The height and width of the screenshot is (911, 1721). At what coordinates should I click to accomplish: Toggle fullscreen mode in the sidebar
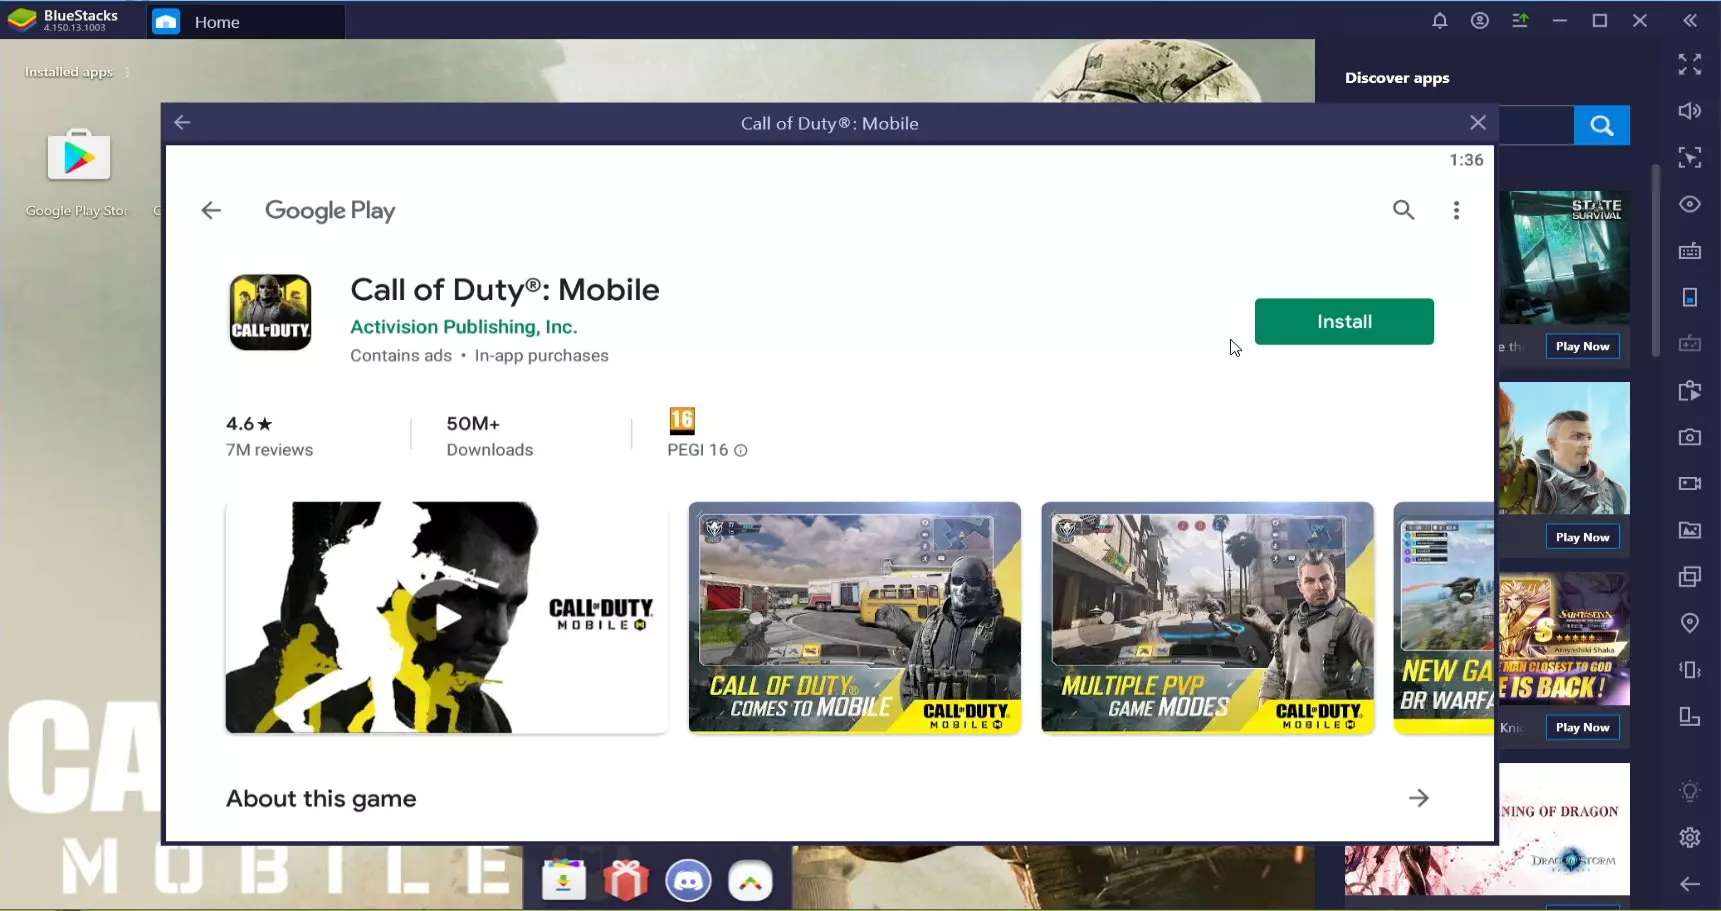[x=1689, y=65]
